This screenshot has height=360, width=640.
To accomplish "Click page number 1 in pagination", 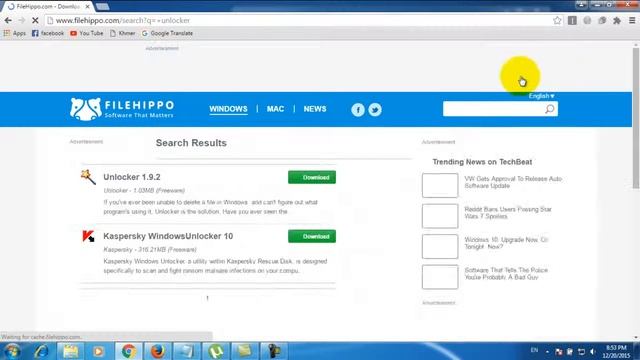I will point(207,298).
